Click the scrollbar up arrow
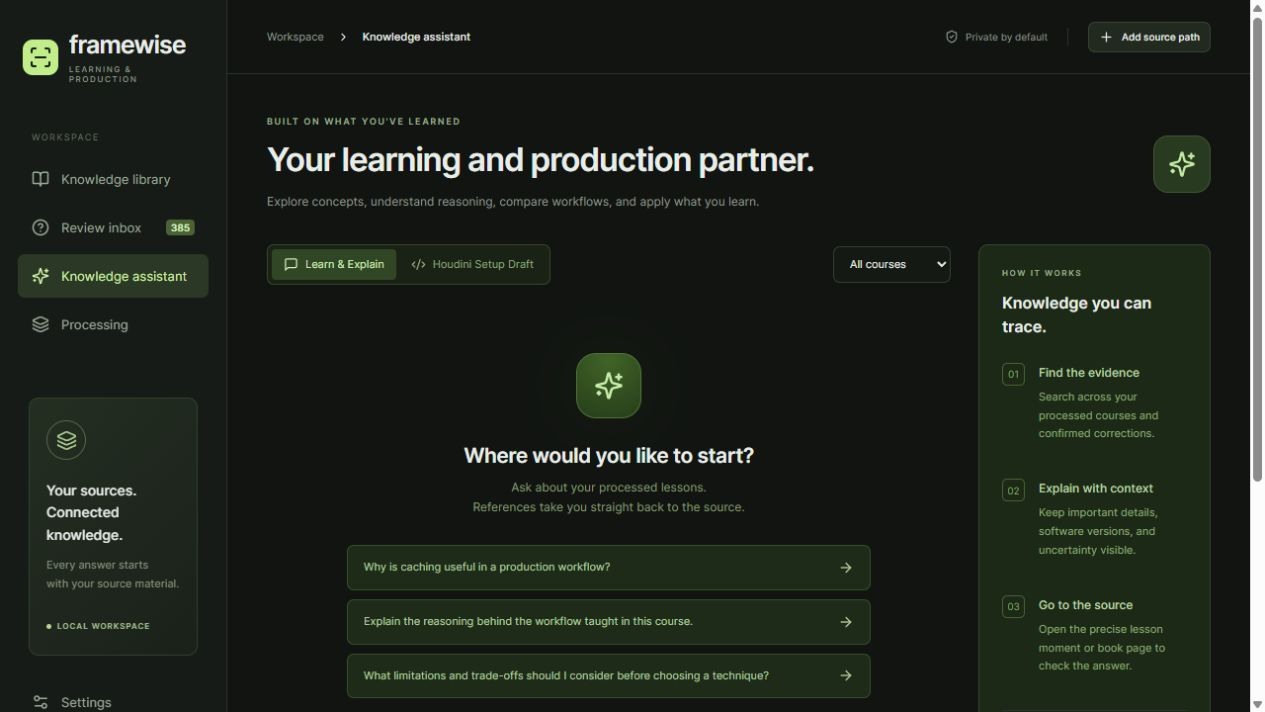This screenshot has height=712, width=1265. point(1258,7)
